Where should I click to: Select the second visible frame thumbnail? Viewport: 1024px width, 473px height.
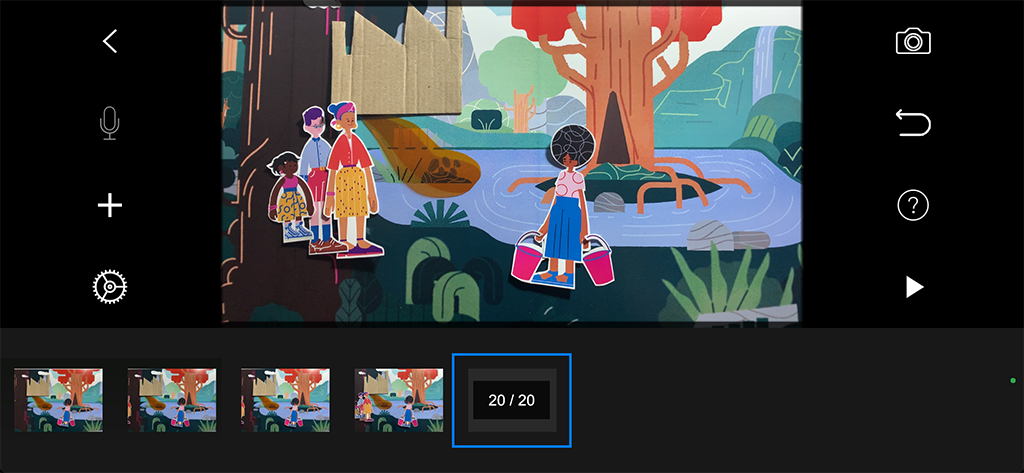[172, 400]
